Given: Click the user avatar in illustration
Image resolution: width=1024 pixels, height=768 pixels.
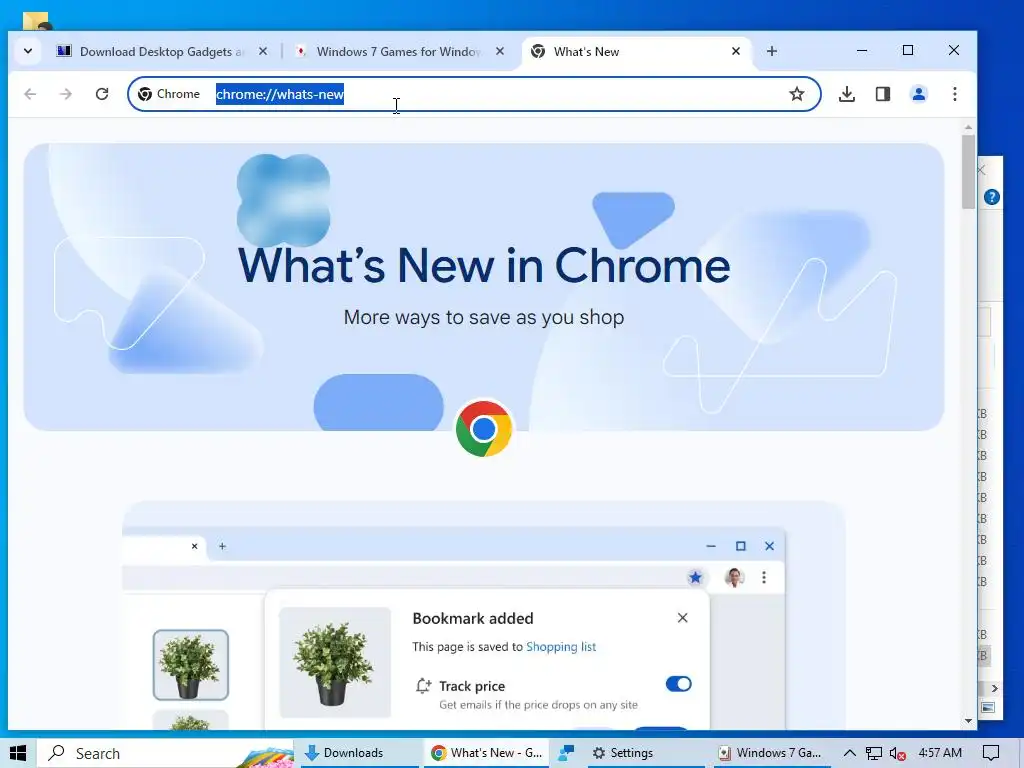Looking at the screenshot, I should [x=735, y=577].
